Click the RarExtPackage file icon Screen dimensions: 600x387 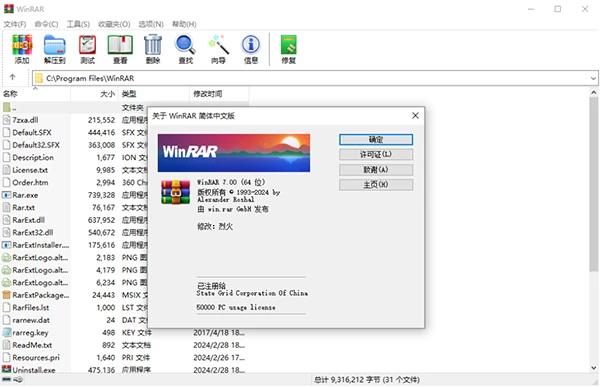(7, 295)
